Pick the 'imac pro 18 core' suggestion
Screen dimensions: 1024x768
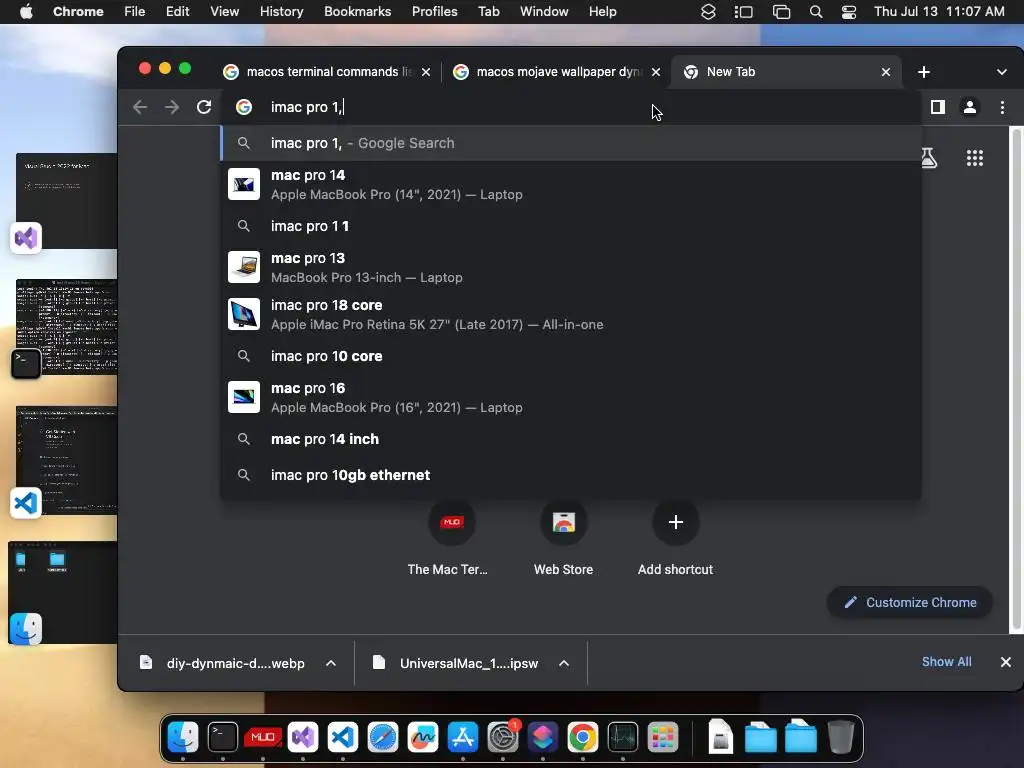tap(571, 315)
